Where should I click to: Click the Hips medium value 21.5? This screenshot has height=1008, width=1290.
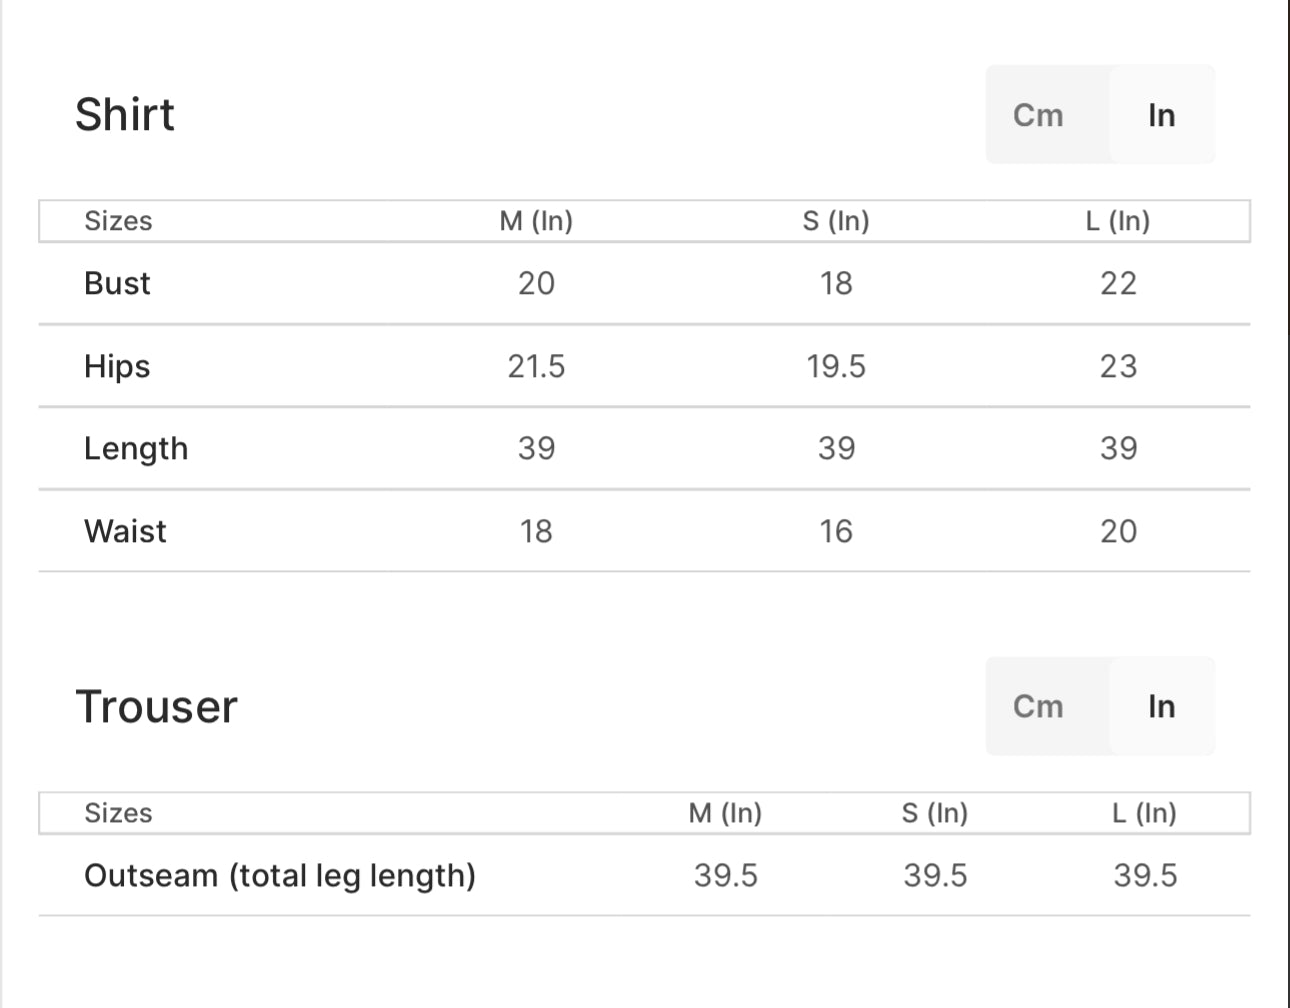click(536, 366)
